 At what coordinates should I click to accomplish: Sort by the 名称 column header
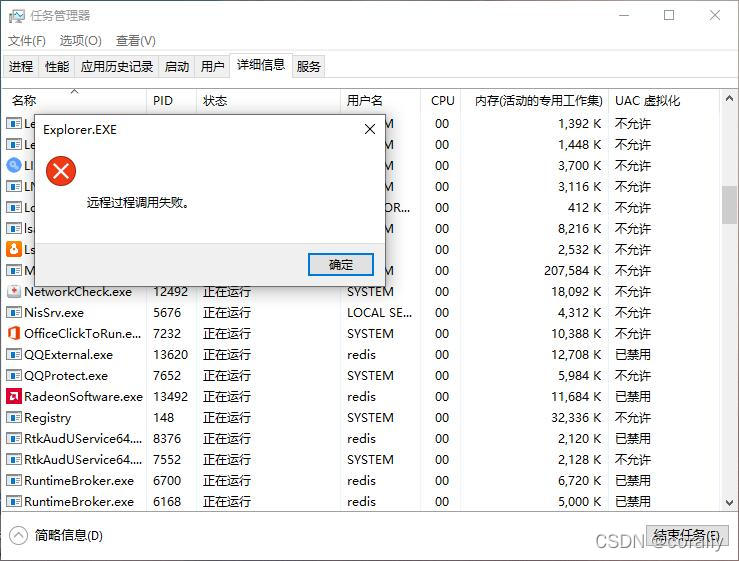75,100
